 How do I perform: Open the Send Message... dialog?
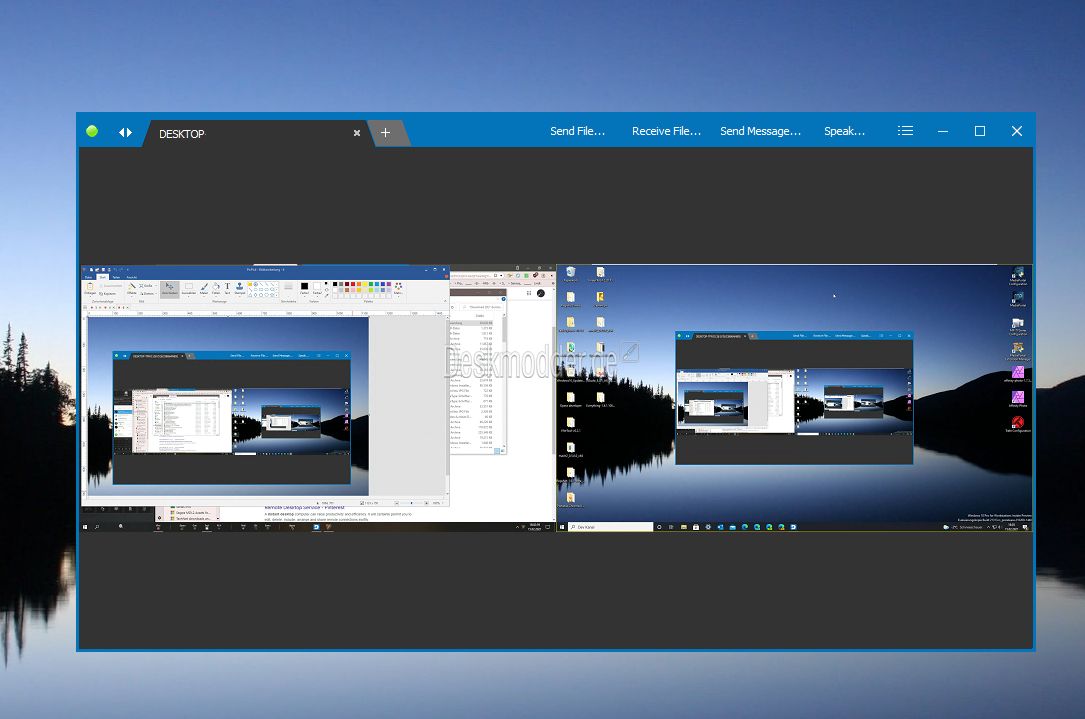point(760,131)
